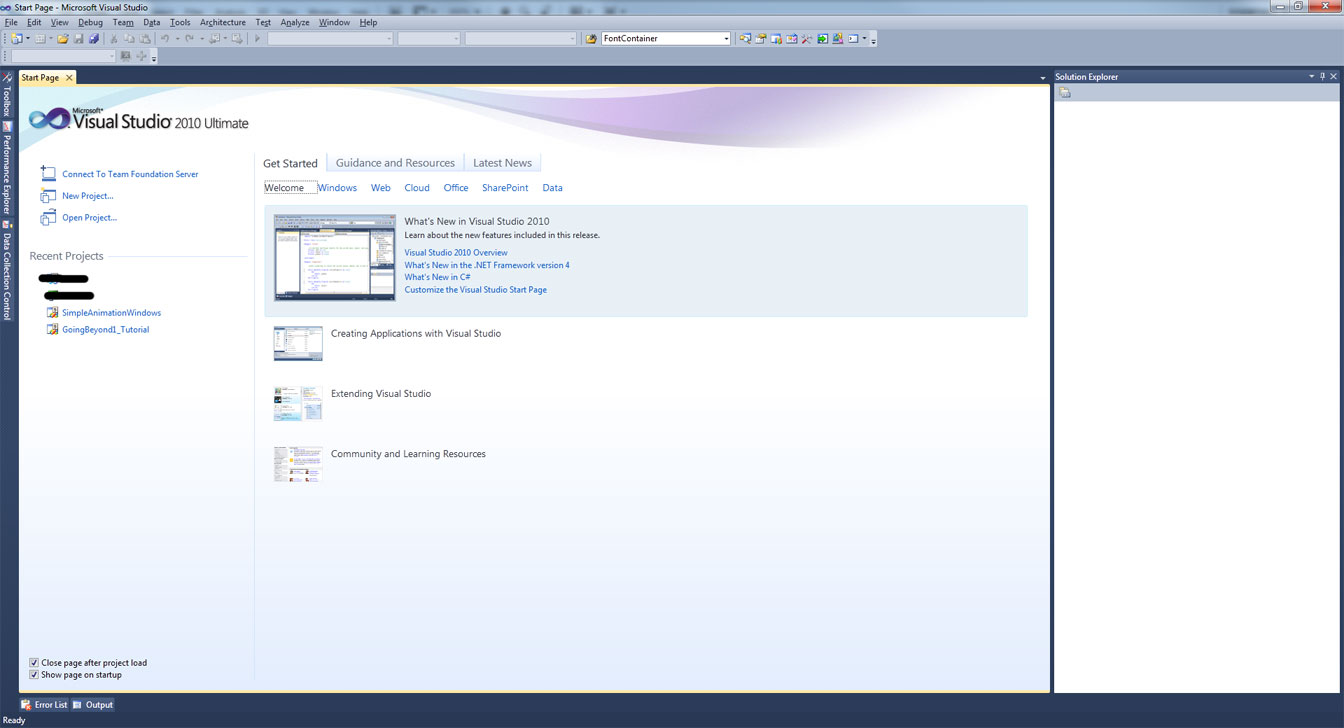Screen dimensions: 1344x728
Task: Click Community and Learning Resources item
Action: pyautogui.click(x=408, y=454)
